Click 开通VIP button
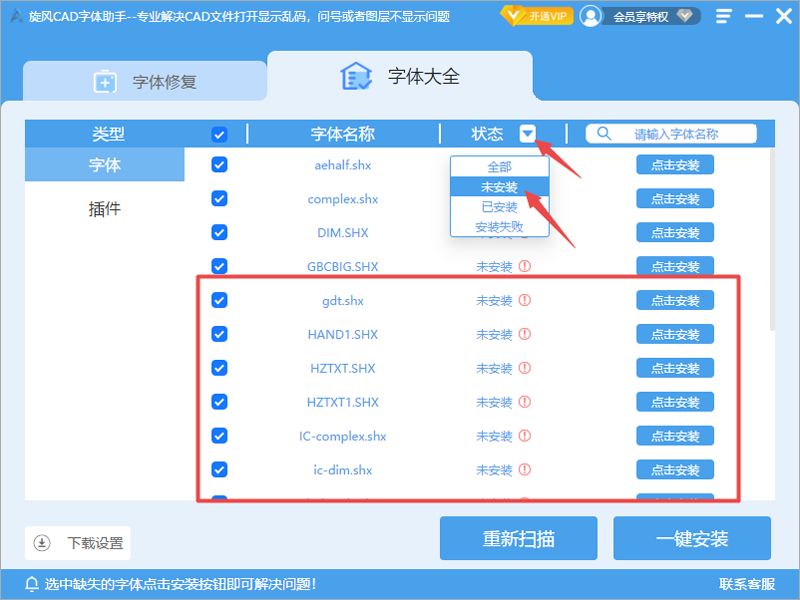The width and height of the screenshot is (800, 600). (x=537, y=16)
